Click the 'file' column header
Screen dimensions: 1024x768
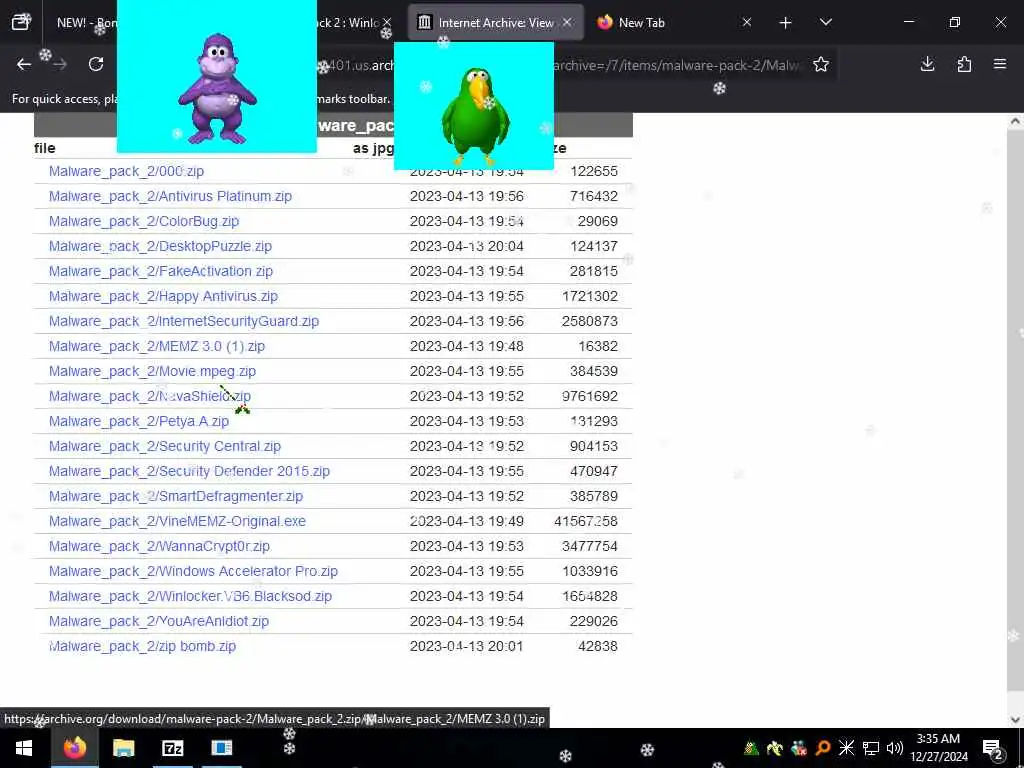point(44,148)
